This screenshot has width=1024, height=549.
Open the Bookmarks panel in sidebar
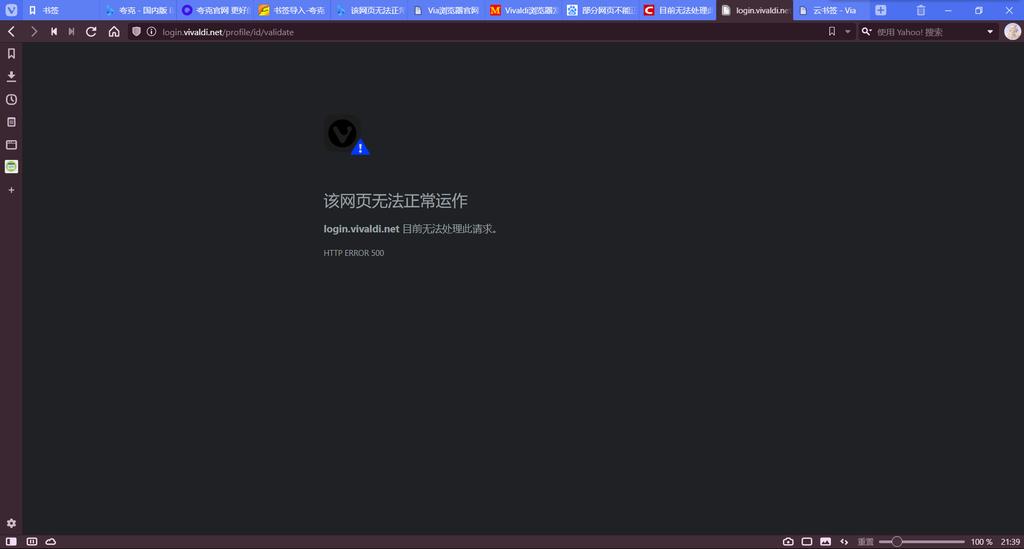[x=11, y=54]
